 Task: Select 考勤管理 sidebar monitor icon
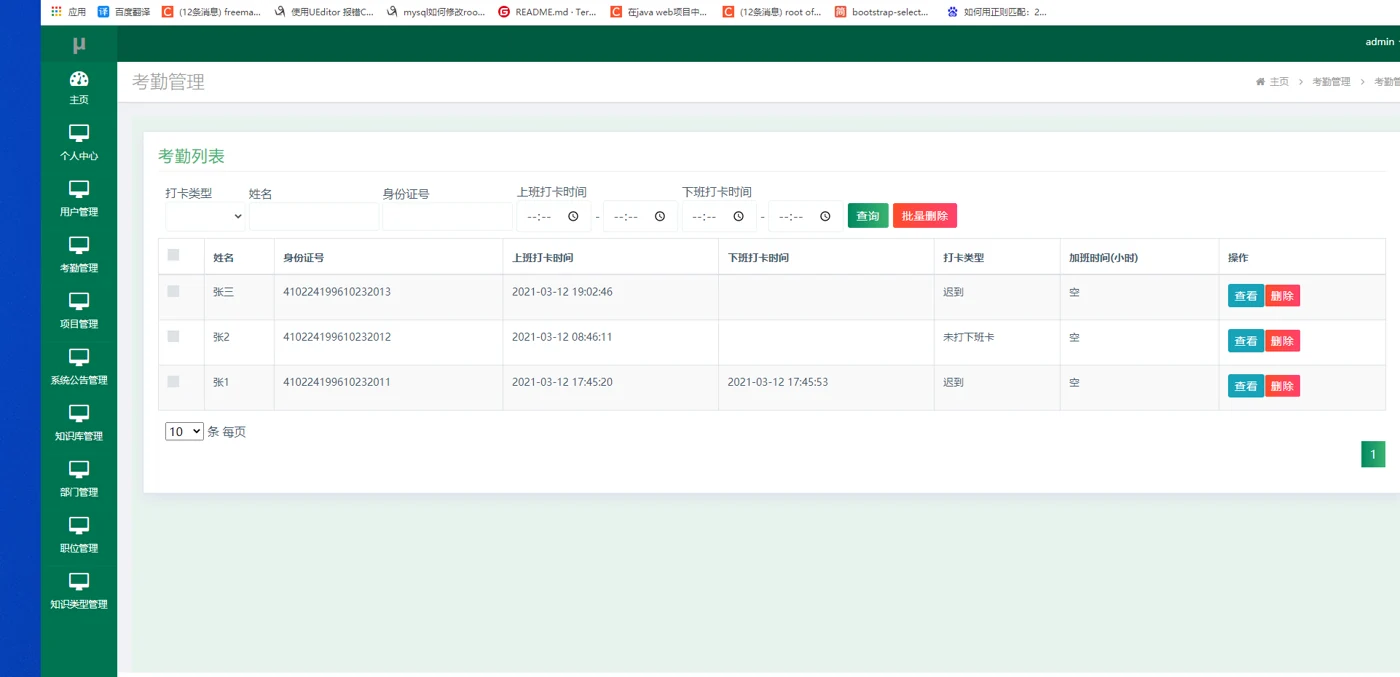tap(79, 245)
